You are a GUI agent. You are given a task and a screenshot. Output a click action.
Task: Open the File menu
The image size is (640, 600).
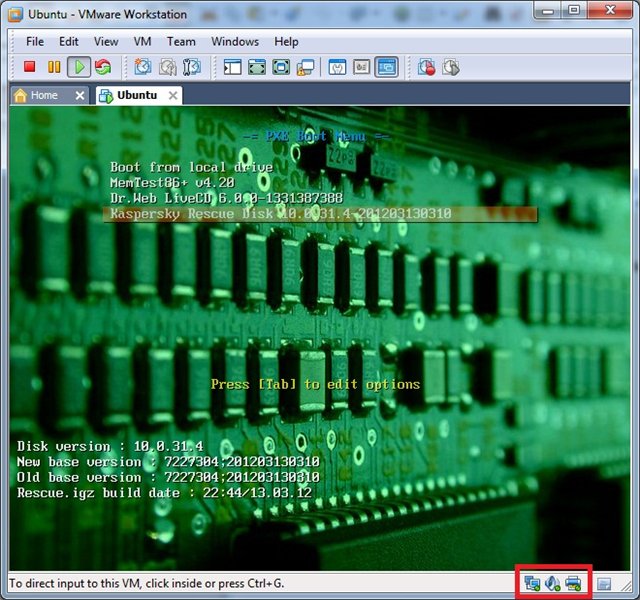(x=35, y=42)
